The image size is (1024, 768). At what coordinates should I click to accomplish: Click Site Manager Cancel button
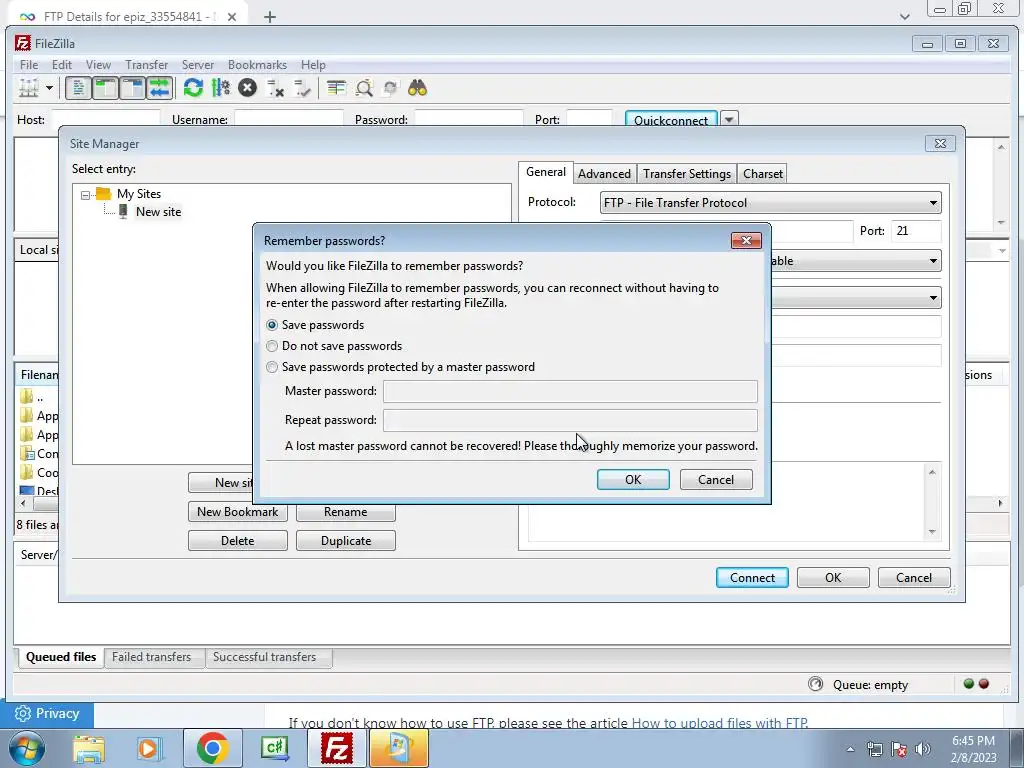[x=914, y=578]
